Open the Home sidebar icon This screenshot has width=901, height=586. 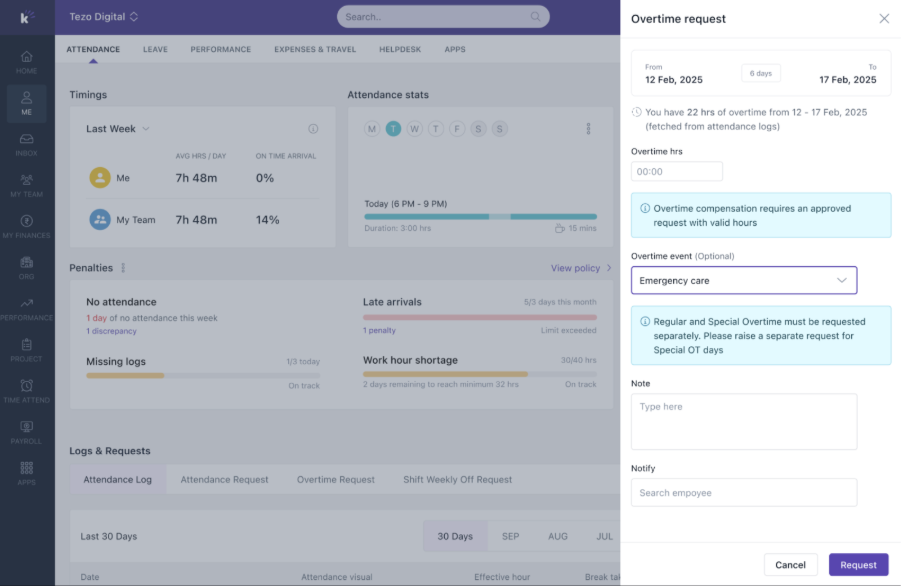[26, 56]
